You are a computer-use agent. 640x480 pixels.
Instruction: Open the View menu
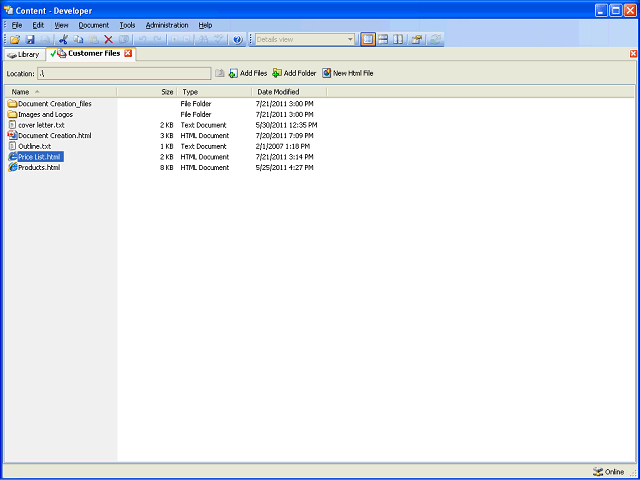click(x=61, y=25)
